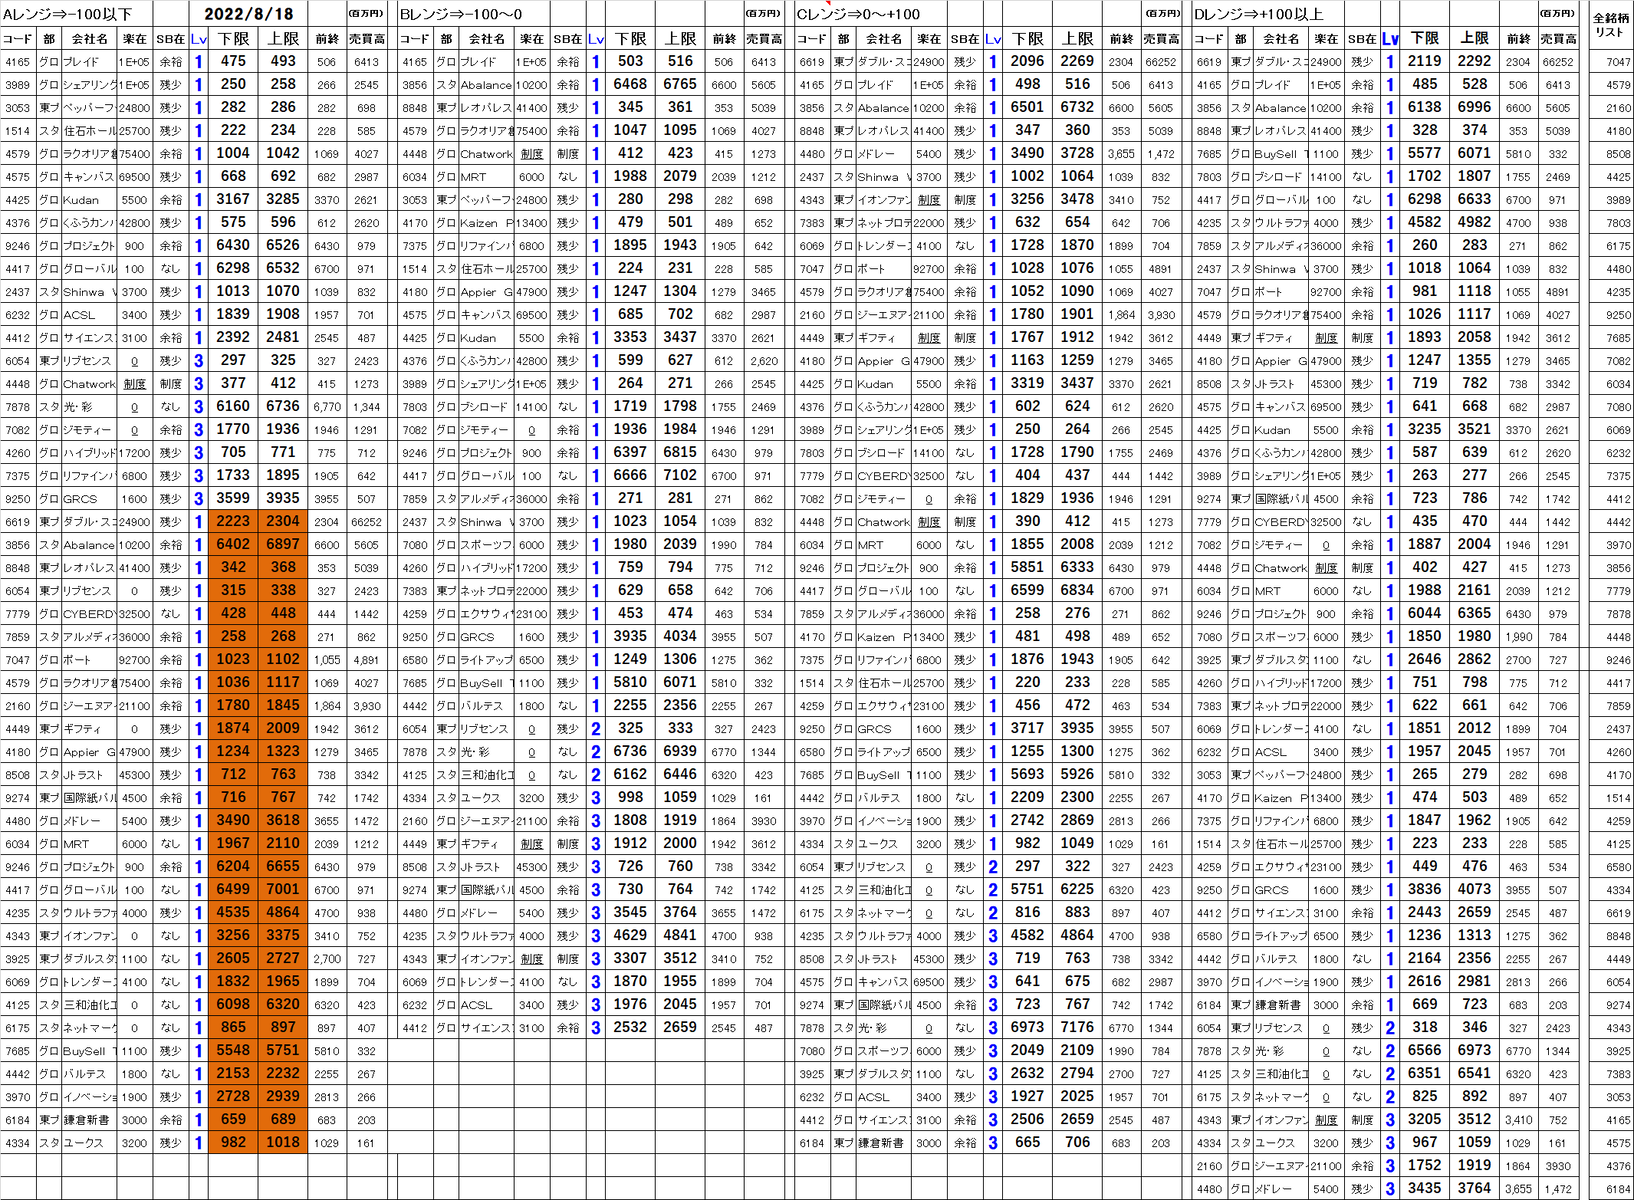Click BuySell lower limit 5577 in D range
This screenshot has height=1200, width=1634.
(x=1424, y=153)
